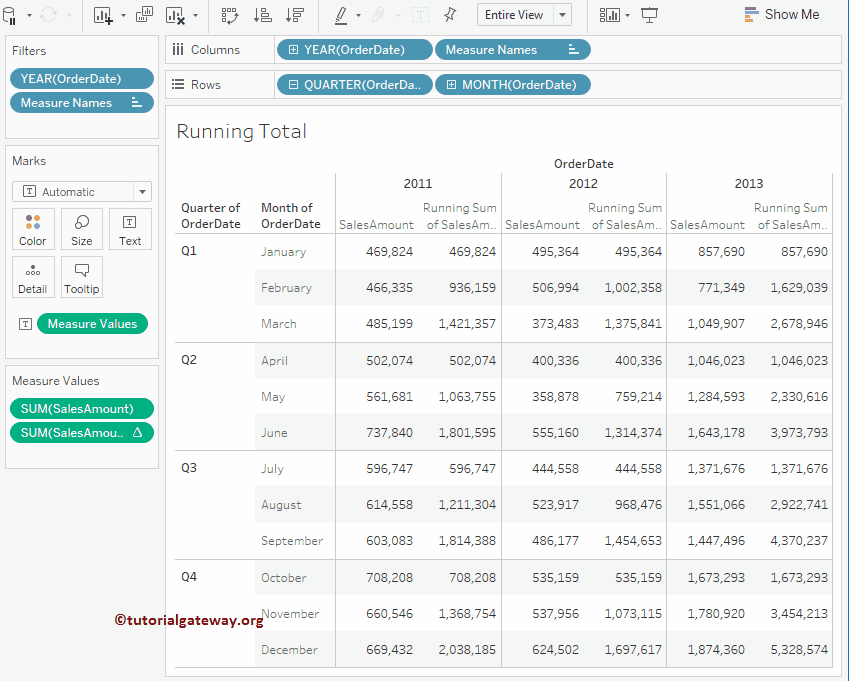Click the Duplicate sheet icon
The height and width of the screenshot is (681, 849).
pos(144,15)
